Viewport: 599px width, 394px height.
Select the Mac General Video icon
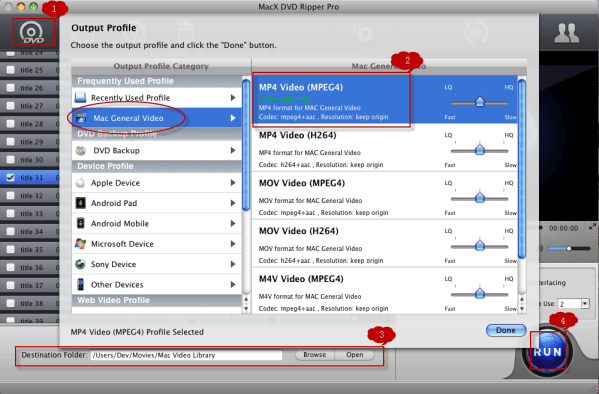click(x=81, y=118)
